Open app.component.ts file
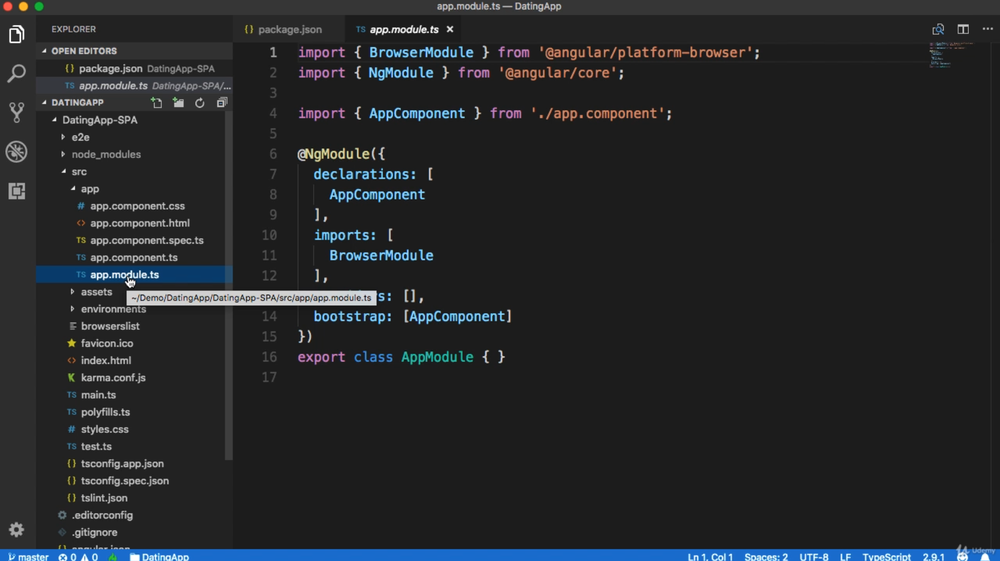This screenshot has width=1000, height=561. pyautogui.click(x=134, y=258)
